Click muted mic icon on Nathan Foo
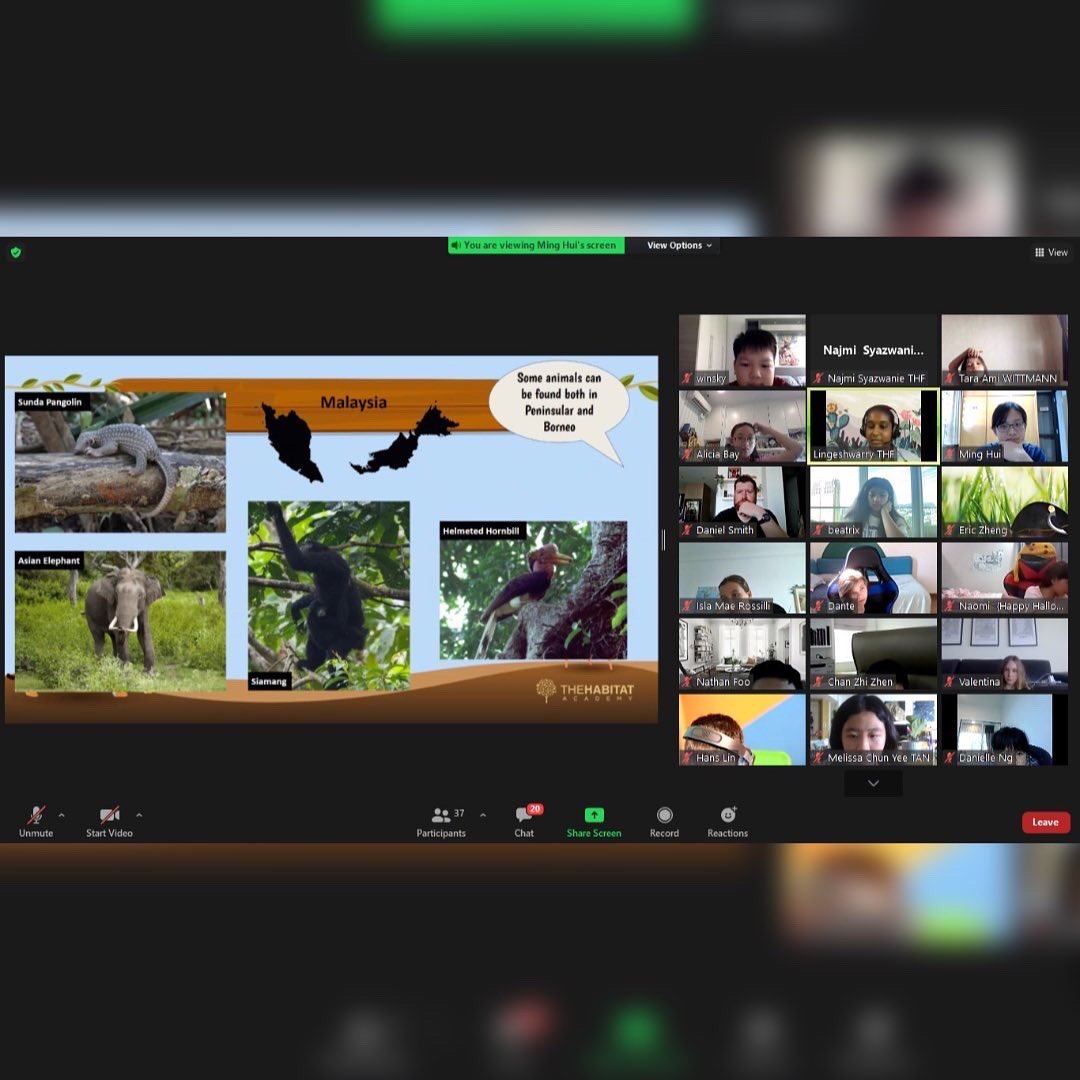This screenshot has height=1080, width=1080. (x=687, y=681)
